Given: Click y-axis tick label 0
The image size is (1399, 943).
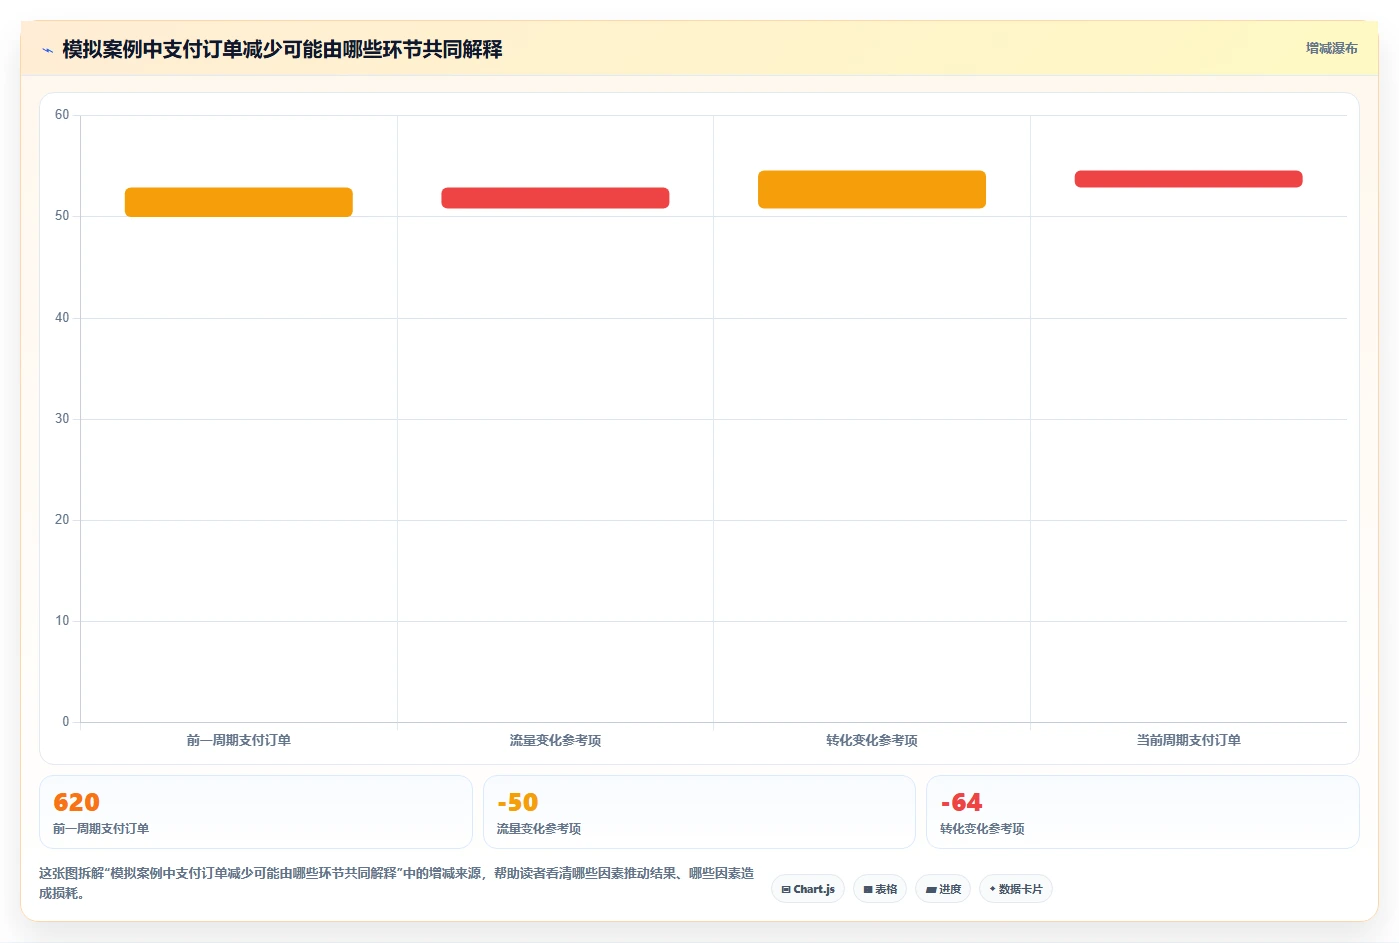Looking at the screenshot, I should click(x=66, y=722).
